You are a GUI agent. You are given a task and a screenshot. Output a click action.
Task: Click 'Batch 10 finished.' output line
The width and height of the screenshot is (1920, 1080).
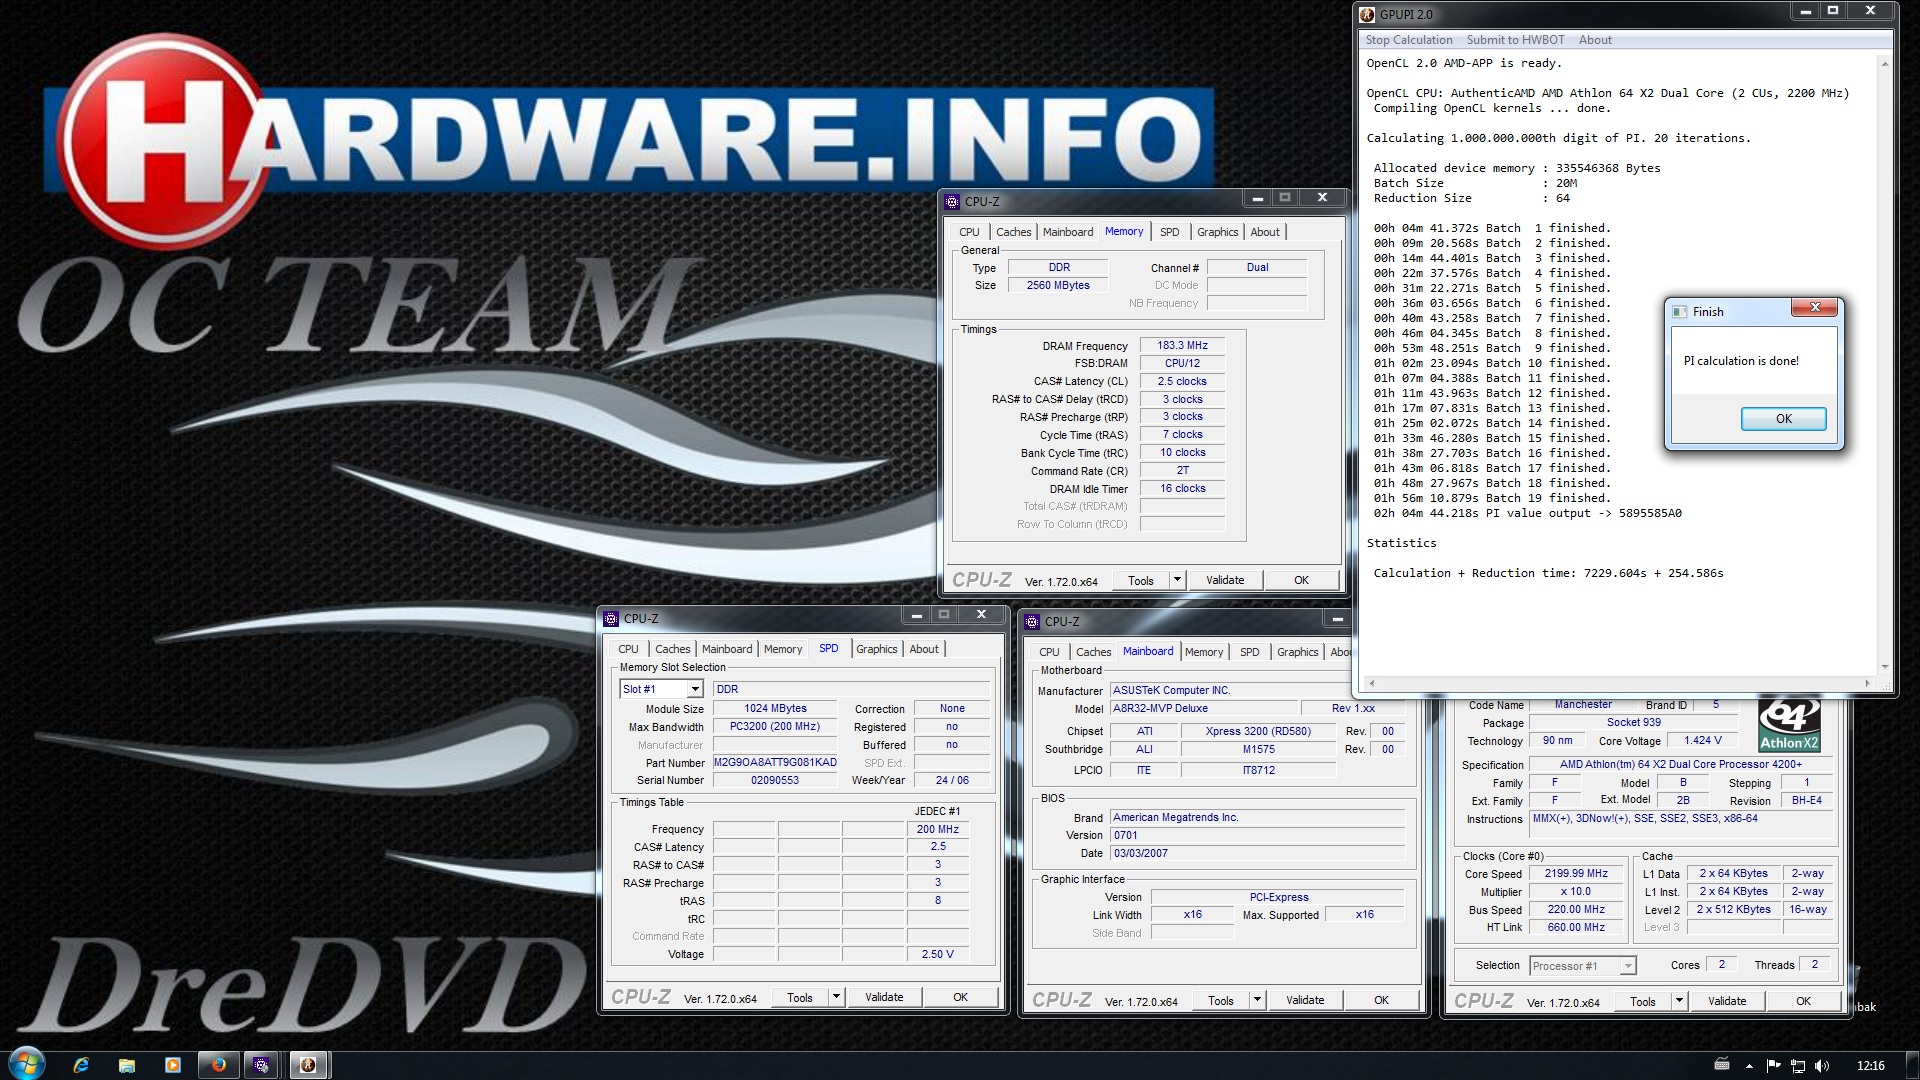(x=1492, y=364)
